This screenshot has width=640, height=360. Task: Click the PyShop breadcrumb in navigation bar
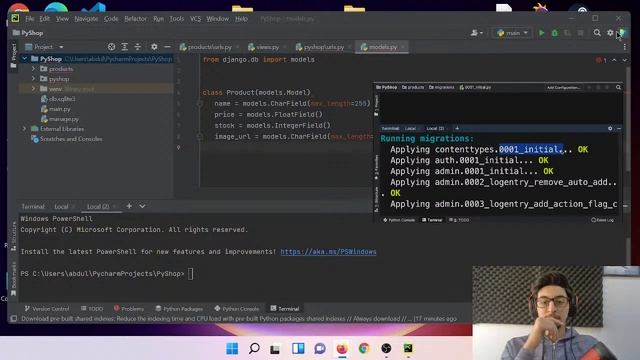(x=28, y=33)
